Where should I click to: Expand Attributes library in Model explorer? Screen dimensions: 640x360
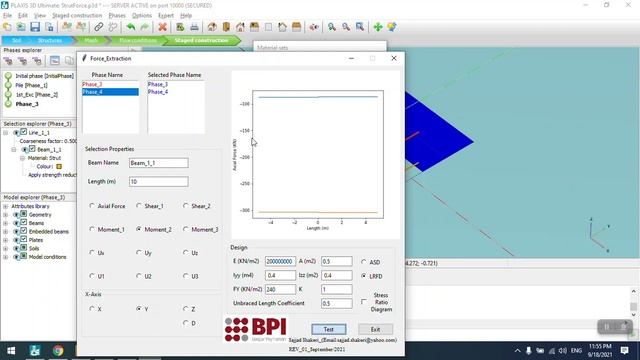(5, 207)
